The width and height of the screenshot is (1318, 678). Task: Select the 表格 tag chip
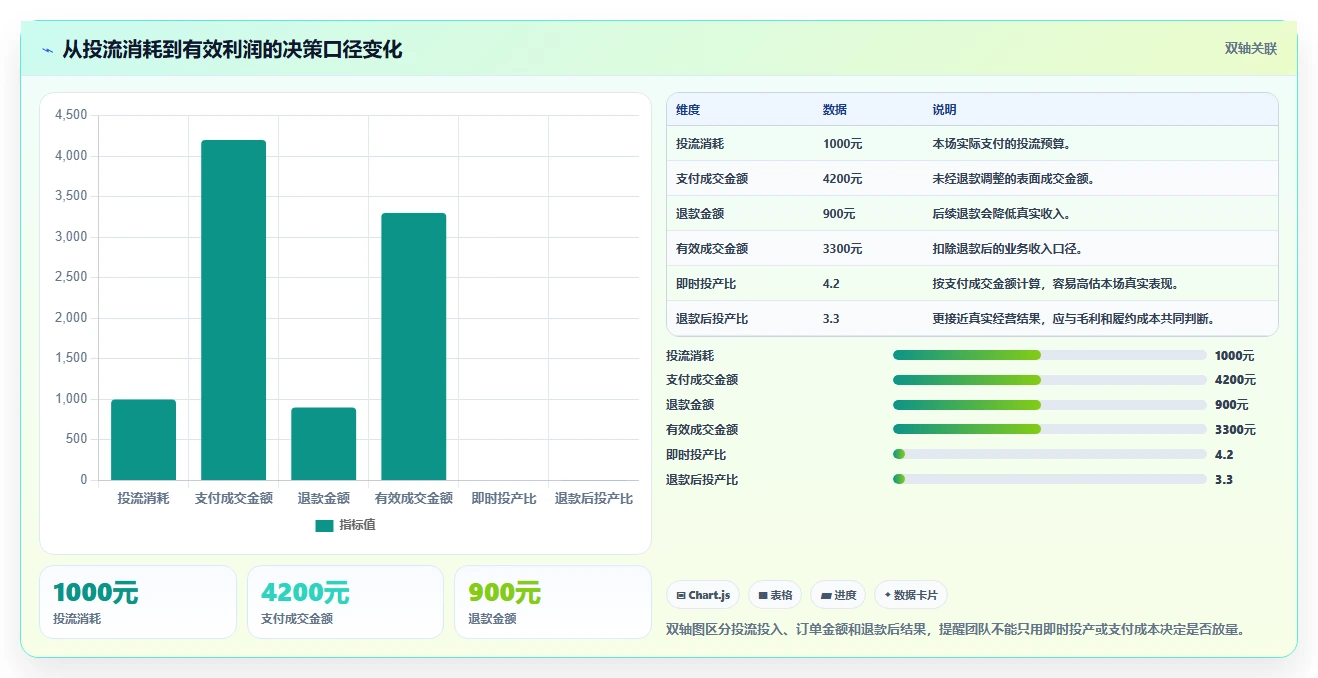[x=775, y=595]
